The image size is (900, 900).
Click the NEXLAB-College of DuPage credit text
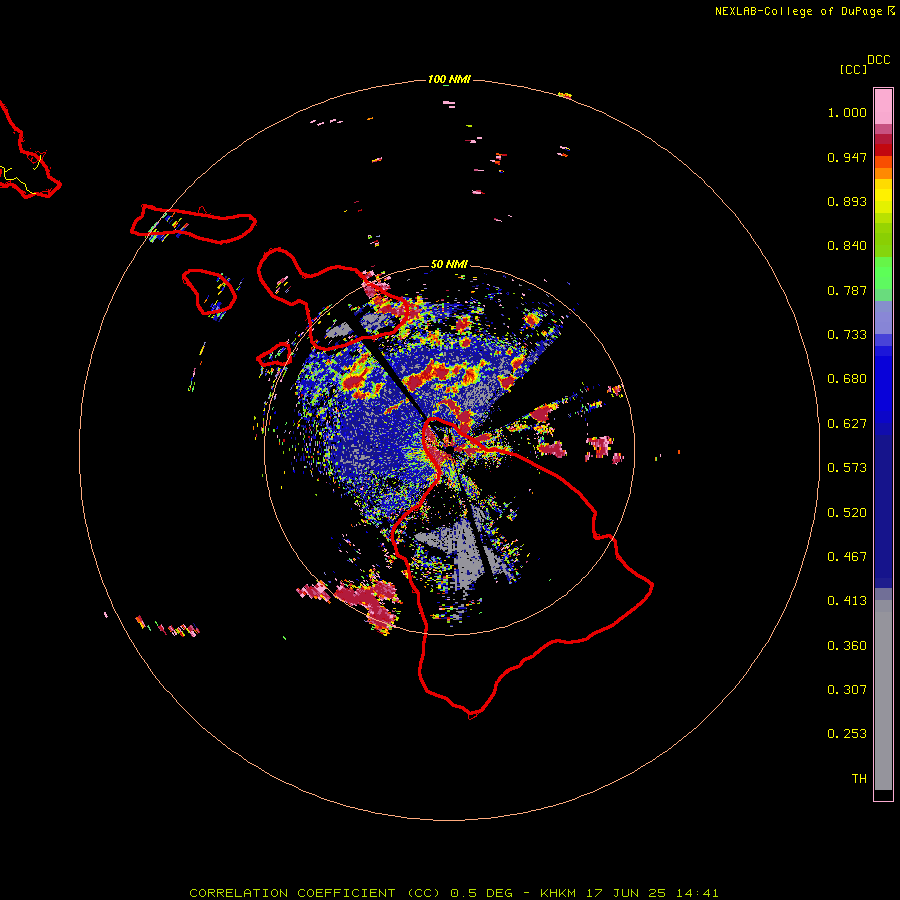(x=798, y=11)
